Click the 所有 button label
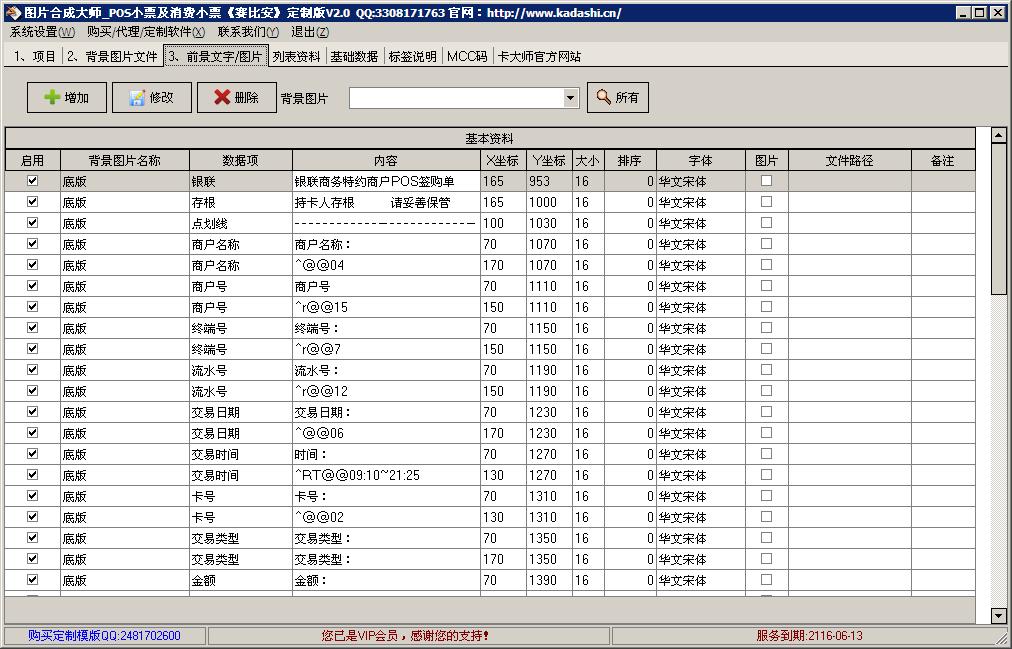Image resolution: width=1012 pixels, height=649 pixels. pyautogui.click(x=627, y=97)
